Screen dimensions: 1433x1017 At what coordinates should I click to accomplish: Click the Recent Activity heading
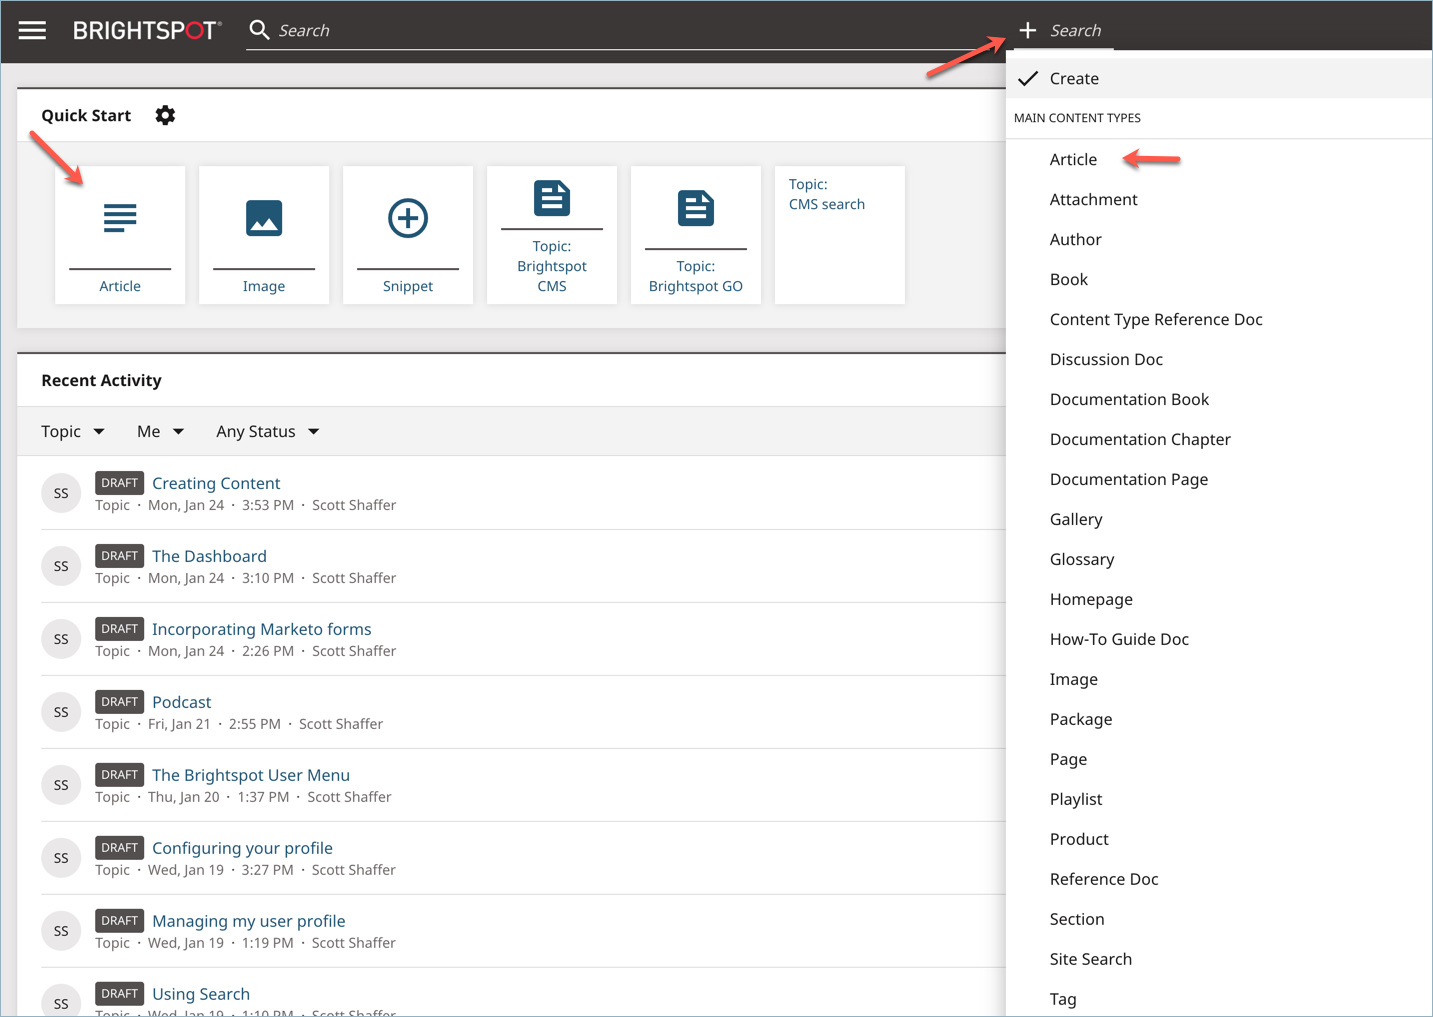tap(101, 380)
